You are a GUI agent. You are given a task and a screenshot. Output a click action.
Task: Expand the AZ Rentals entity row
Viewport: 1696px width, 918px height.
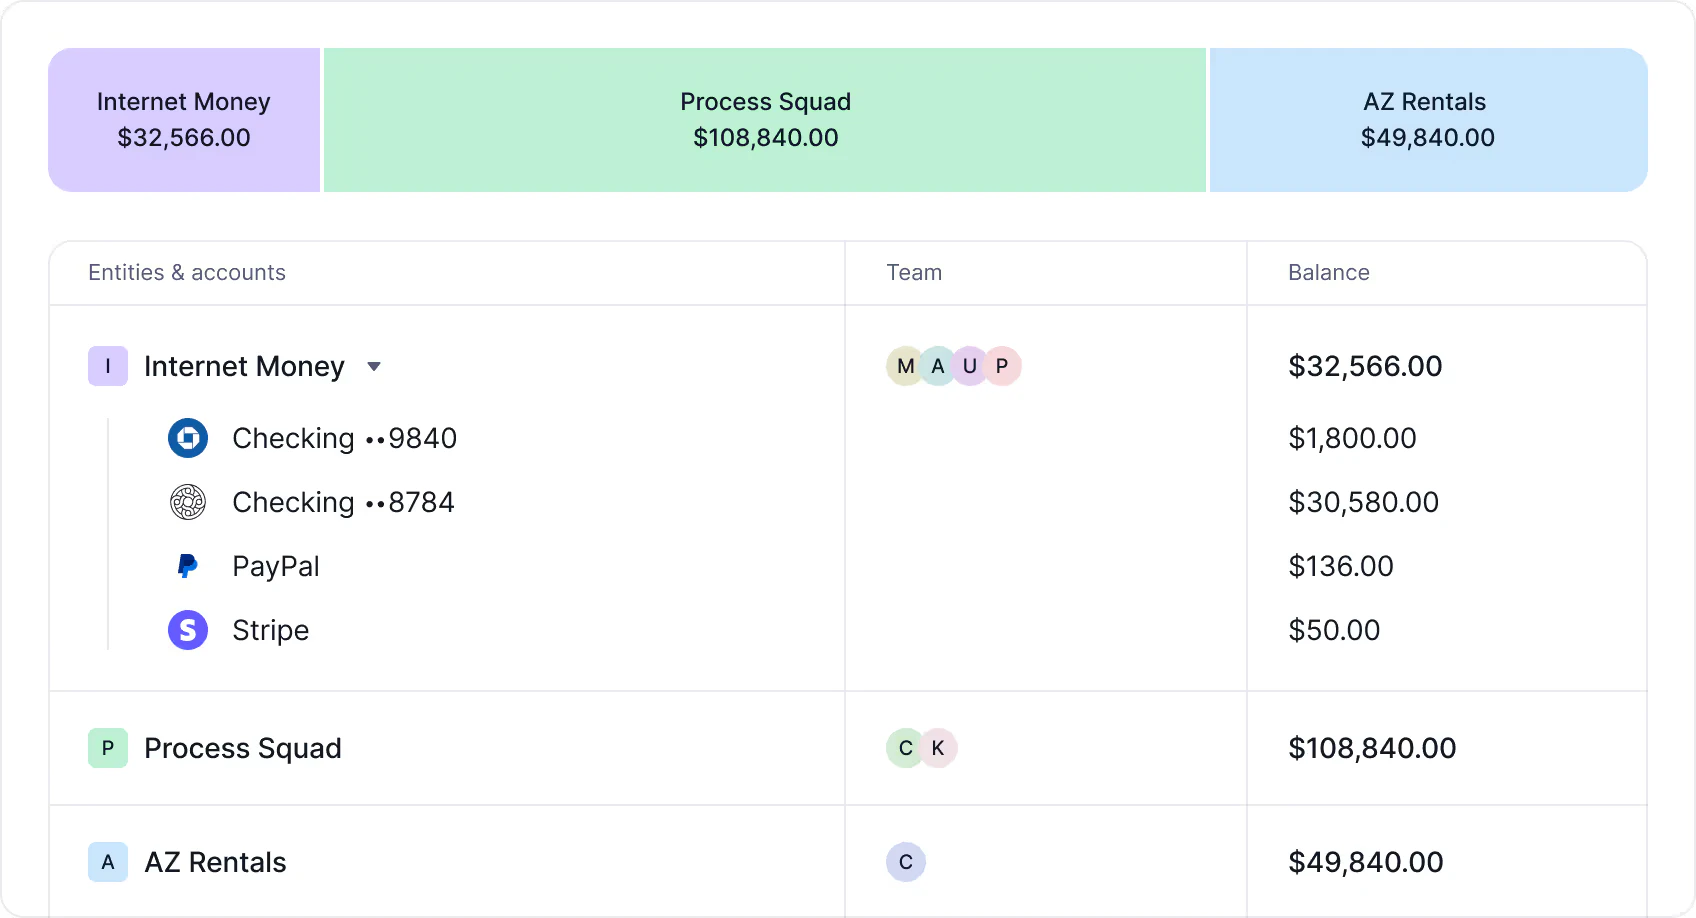tap(215, 861)
